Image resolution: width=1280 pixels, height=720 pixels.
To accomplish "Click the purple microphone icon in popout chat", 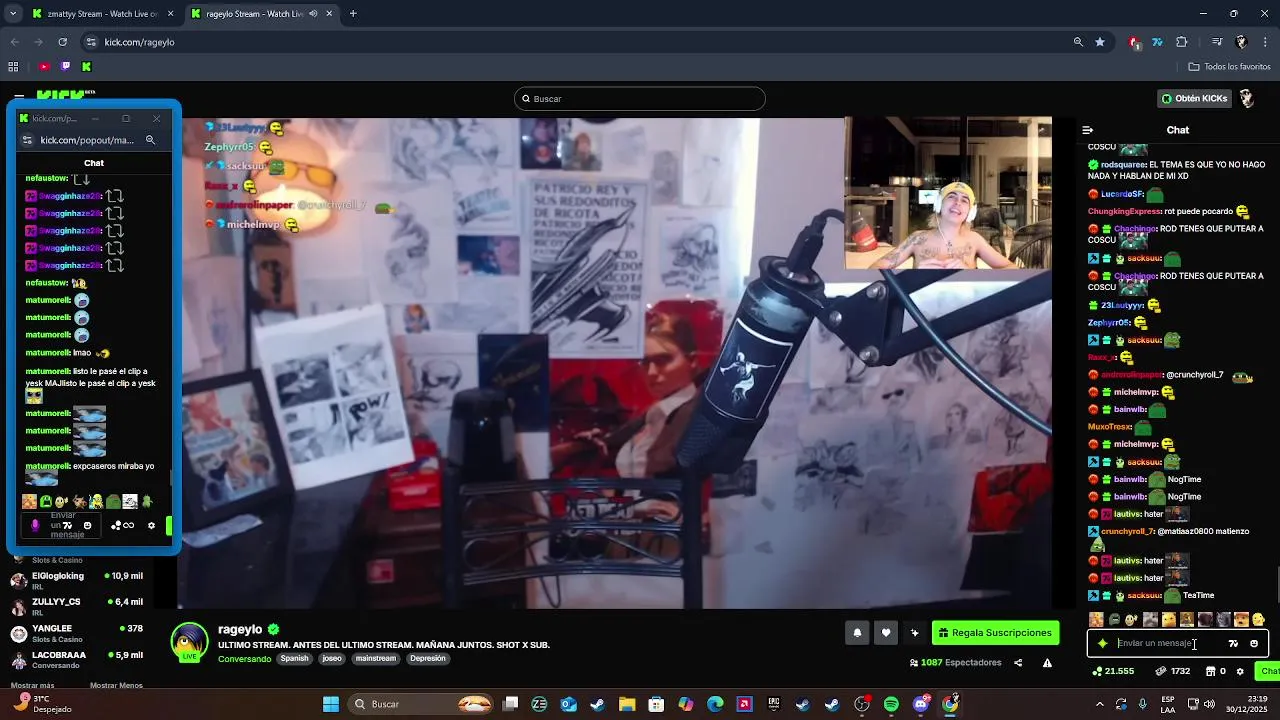I will pyautogui.click(x=35, y=525).
